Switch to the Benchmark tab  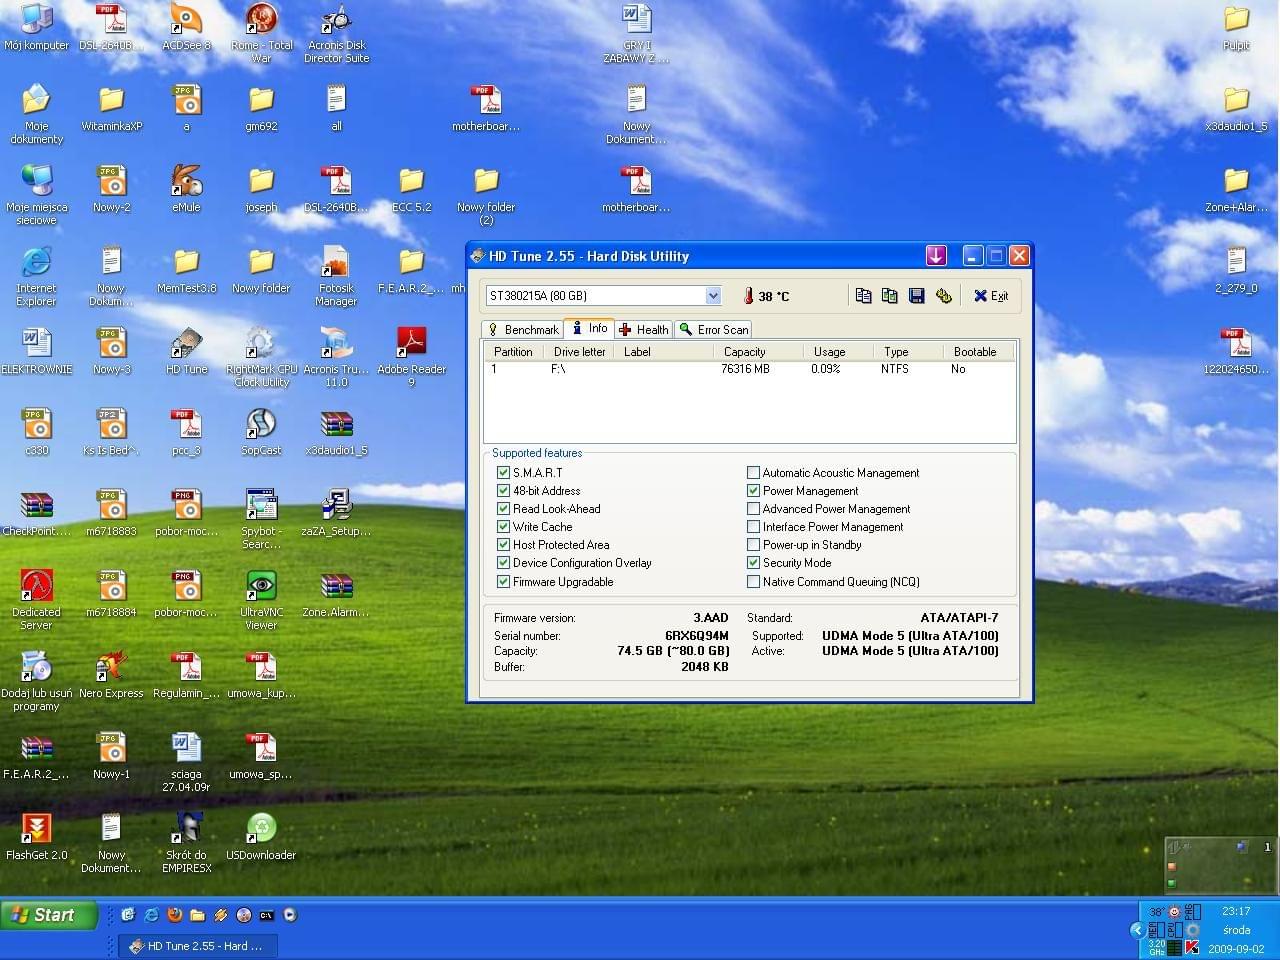[522, 330]
